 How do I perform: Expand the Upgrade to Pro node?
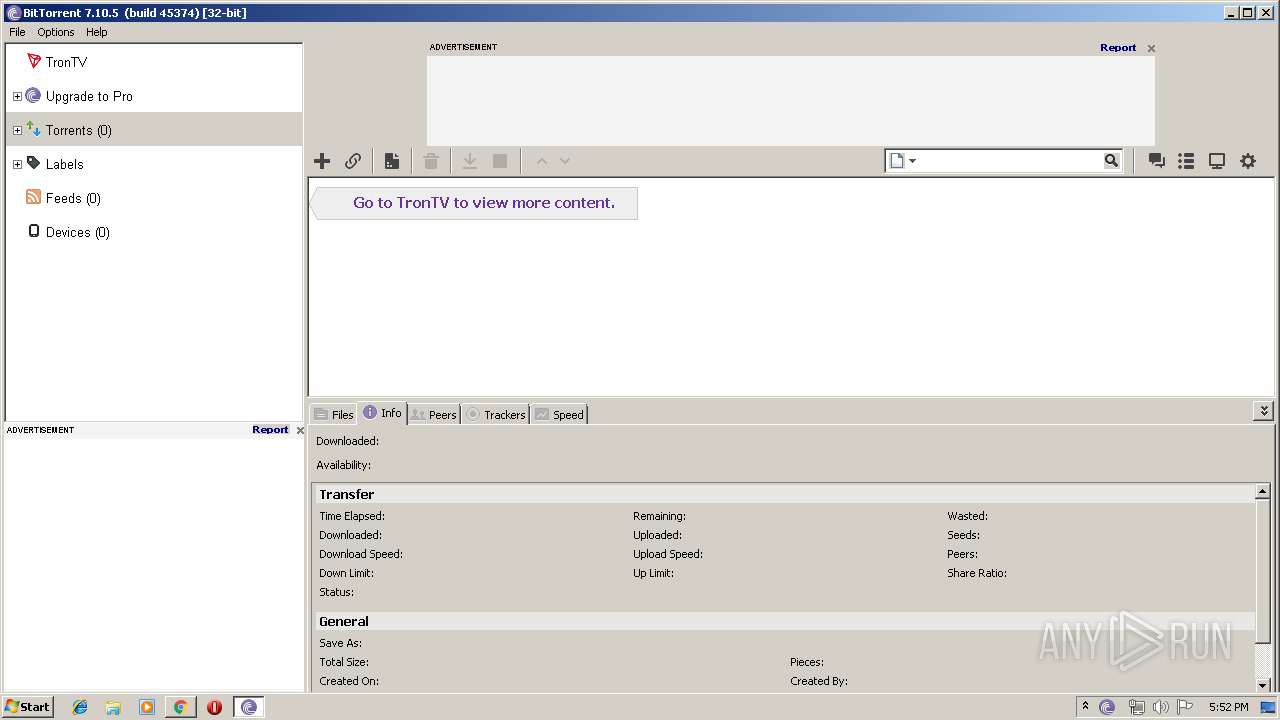point(17,96)
